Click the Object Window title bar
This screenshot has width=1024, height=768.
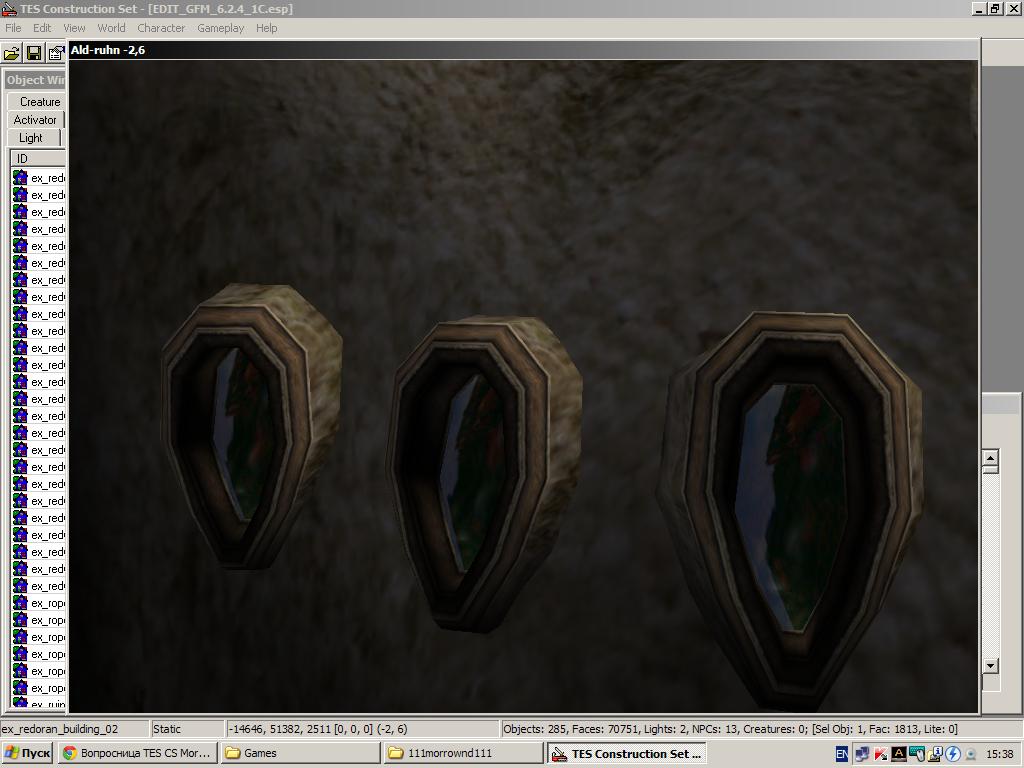coord(35,80)
